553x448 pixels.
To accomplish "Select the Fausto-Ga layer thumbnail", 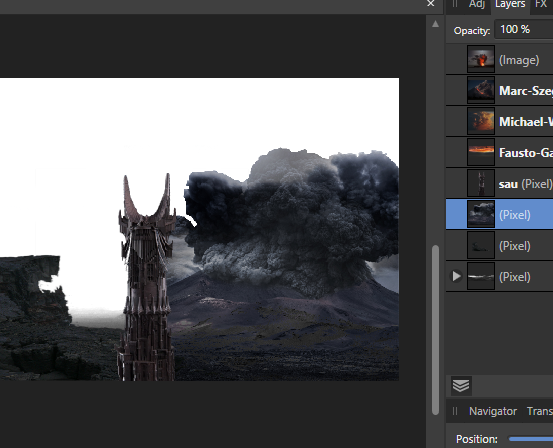I will pyautogui.click(x=481, y=152).
